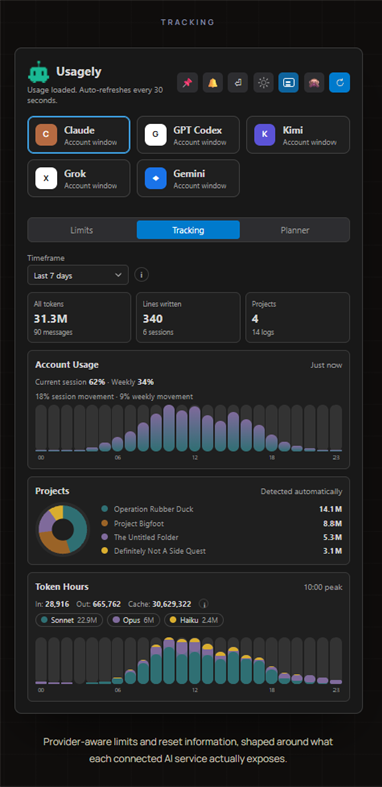Click the 14 logs text
This screenshot has width=382, height=787.
(x=263, y=332)
